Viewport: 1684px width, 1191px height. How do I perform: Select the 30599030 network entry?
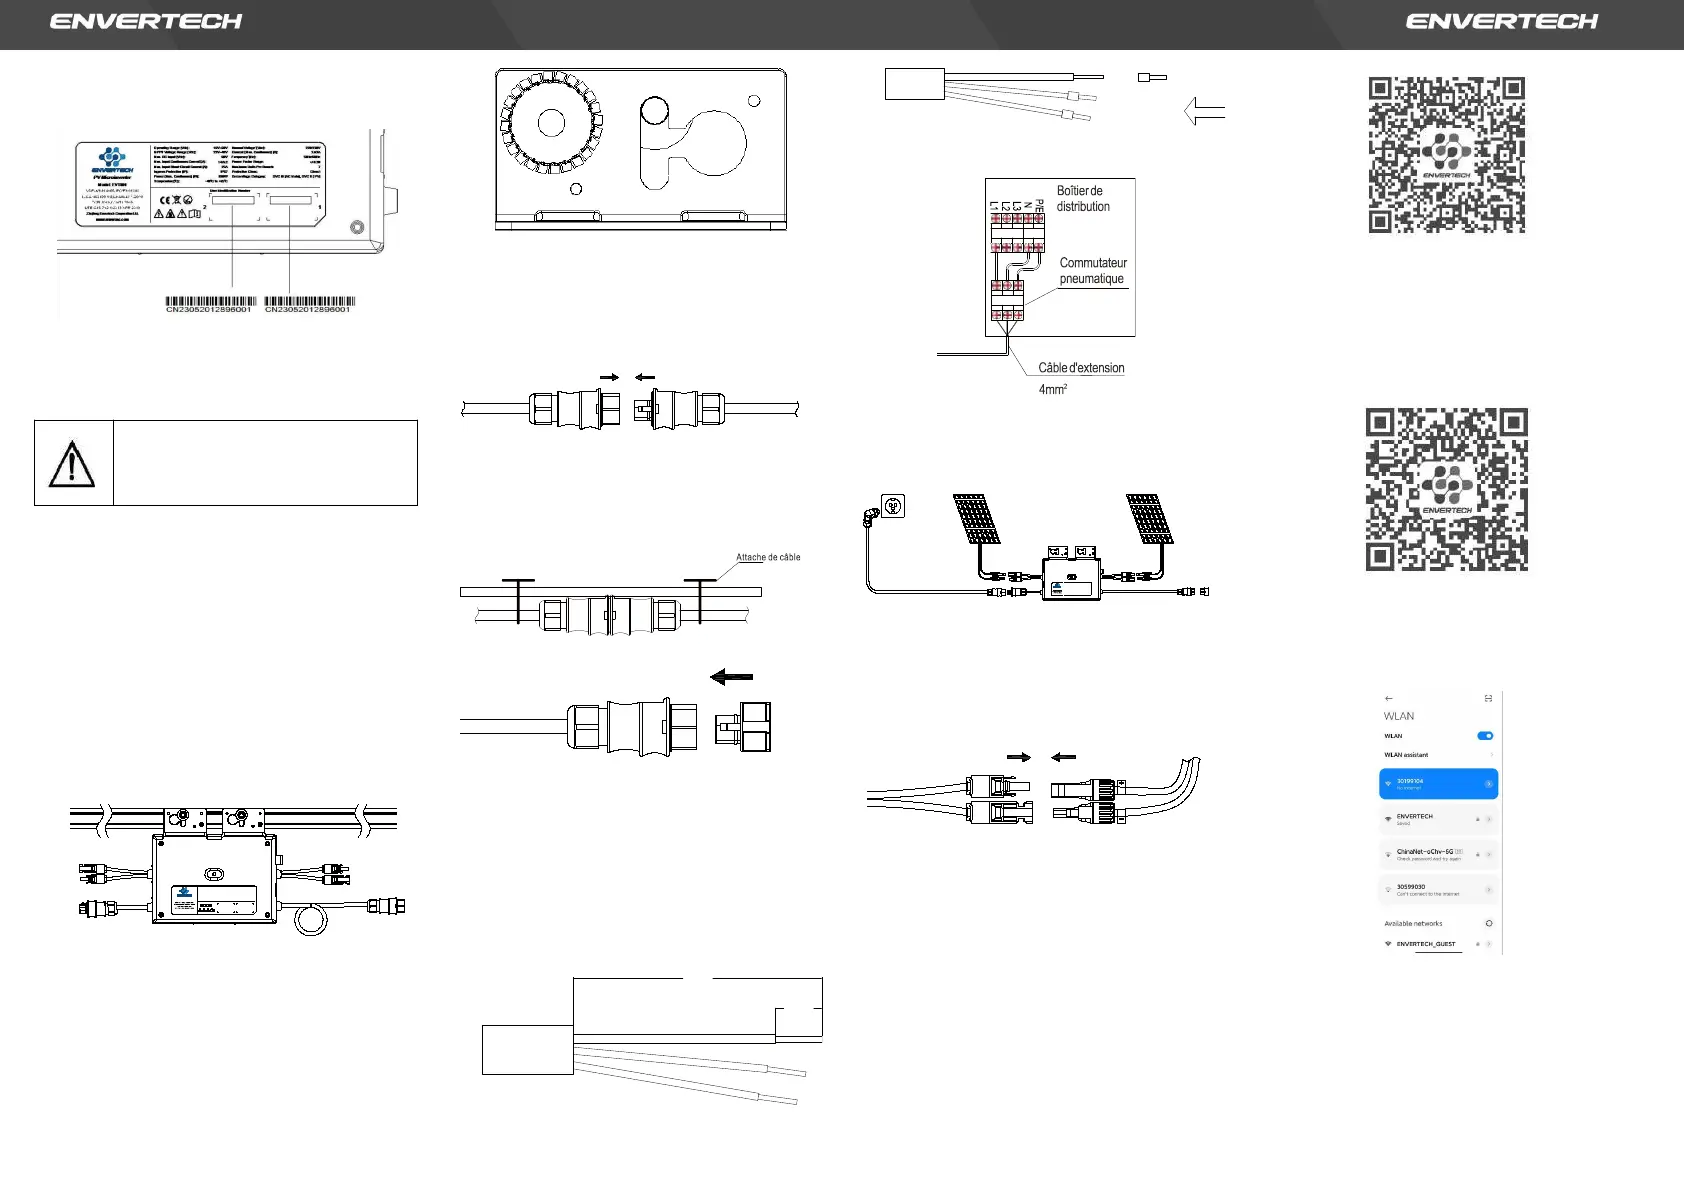tap(1438, 889)
